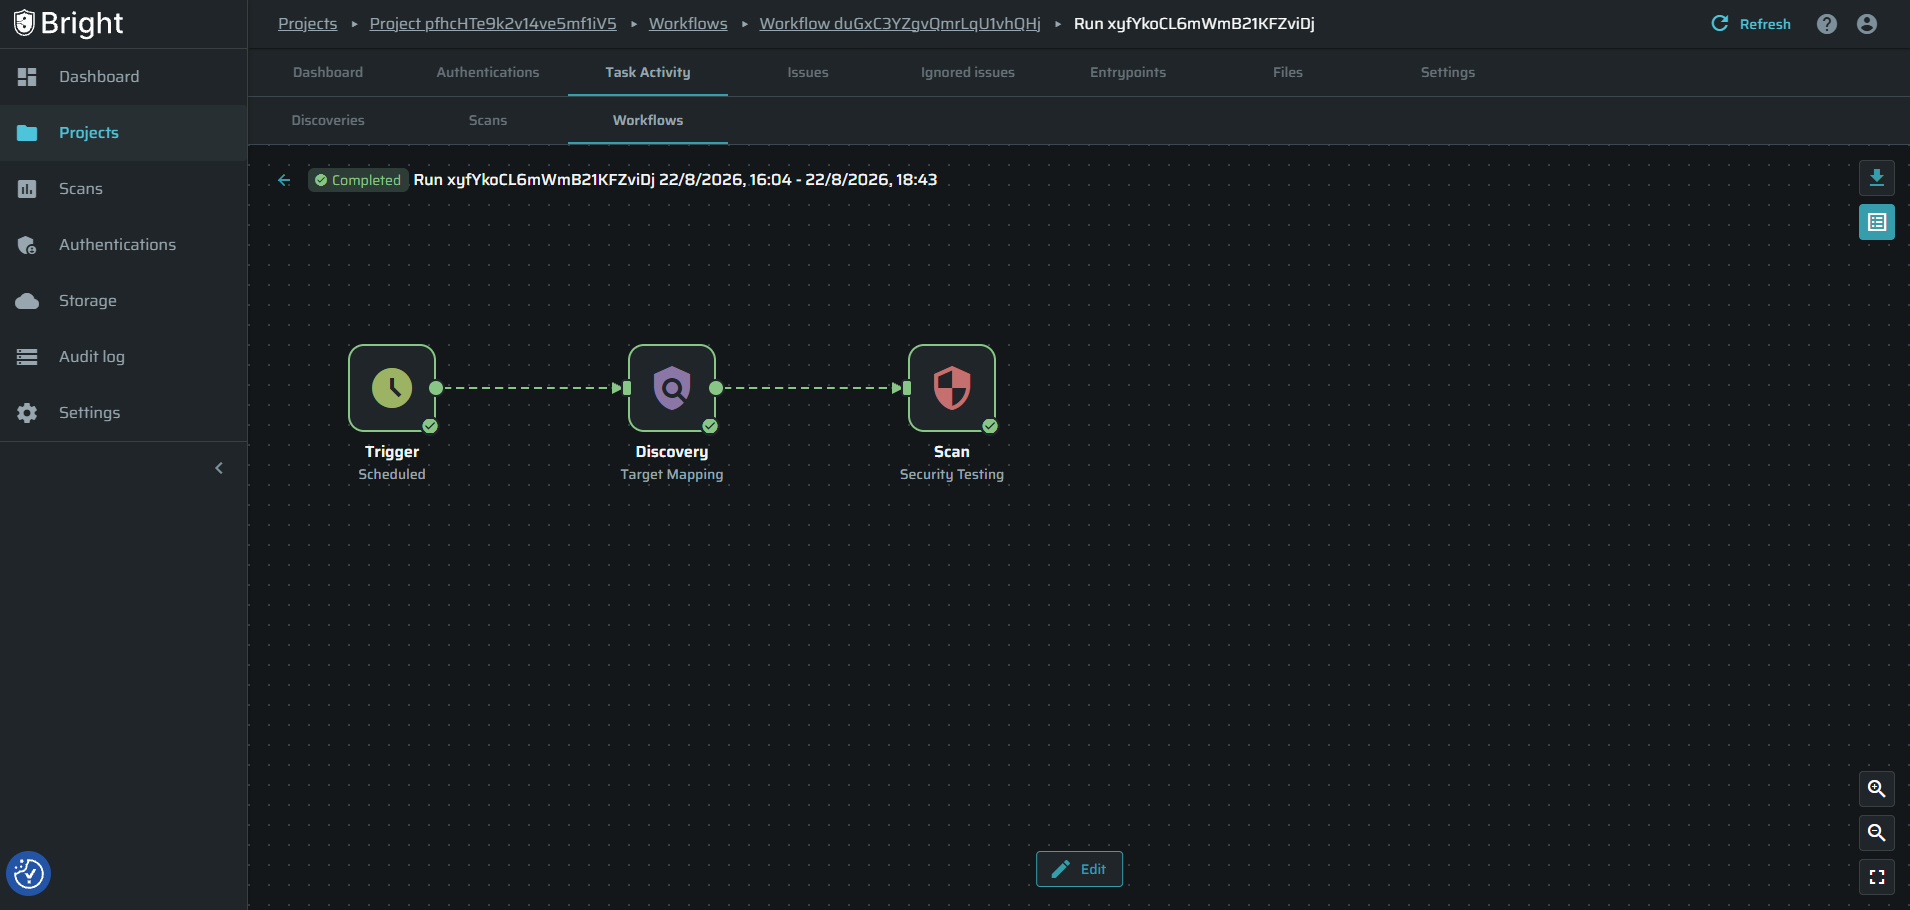The height and width of the screenshot is (910, 1910).
Task: Zoom in on the workflow canvas
Action: [1877, 789]
